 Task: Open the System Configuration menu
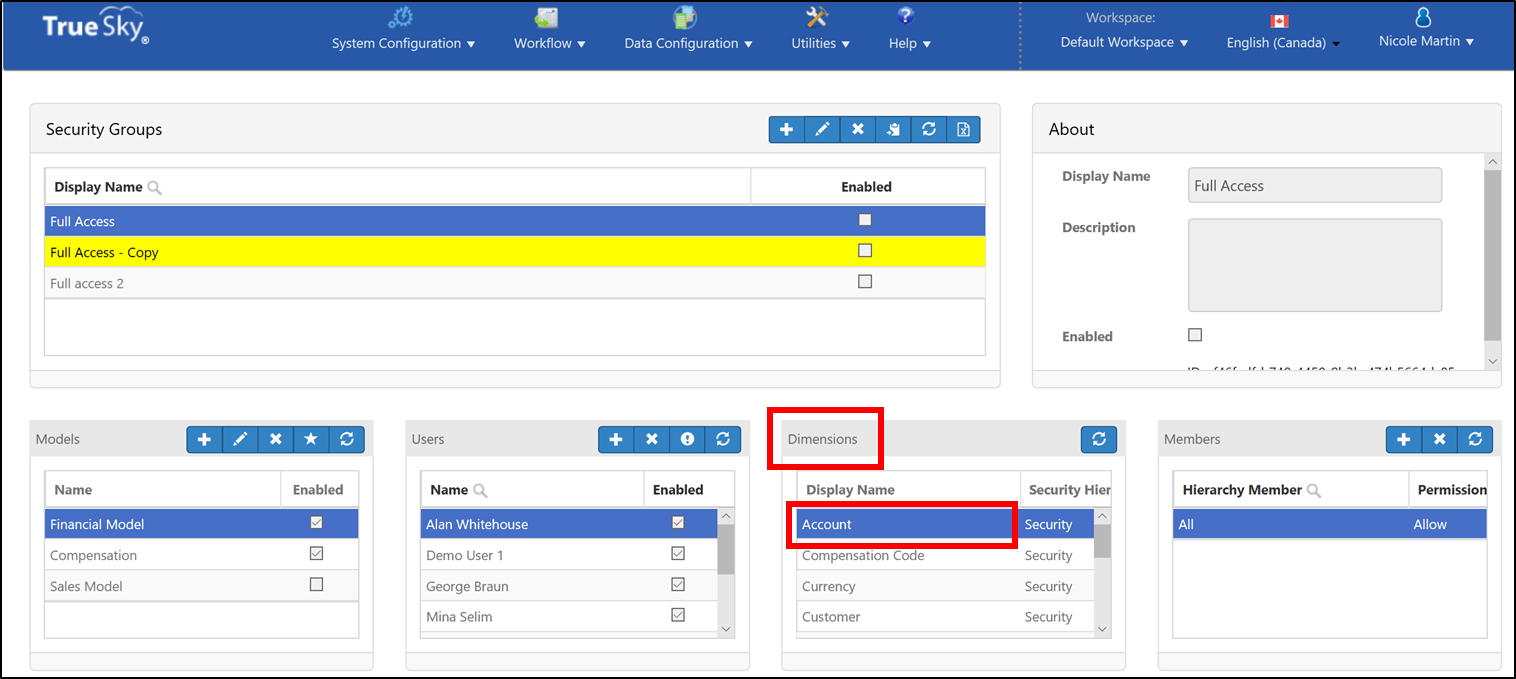403,44
